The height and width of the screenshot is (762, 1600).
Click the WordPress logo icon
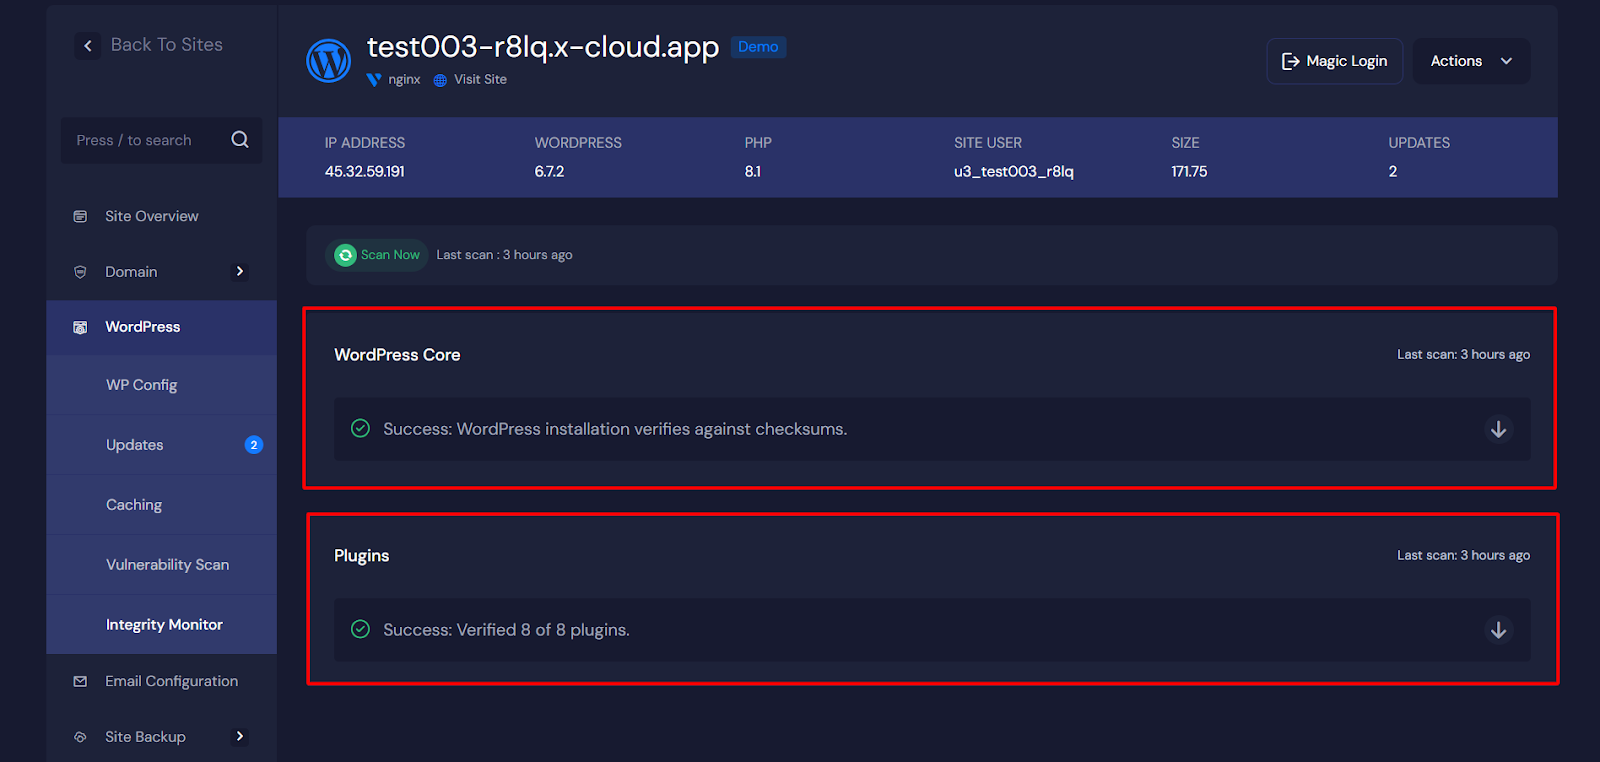click(328, 61)
